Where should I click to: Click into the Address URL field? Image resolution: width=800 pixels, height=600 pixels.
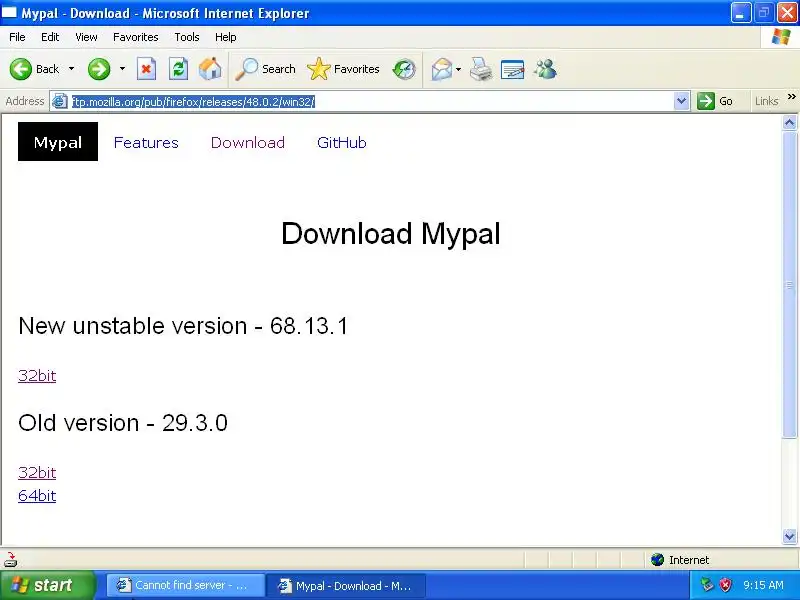(x=370, y=101)
